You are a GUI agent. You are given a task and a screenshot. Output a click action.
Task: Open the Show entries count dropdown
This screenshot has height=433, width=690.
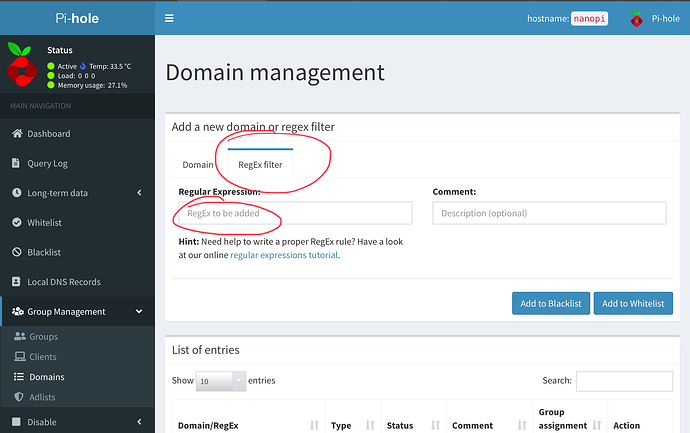tap(220, 381)
